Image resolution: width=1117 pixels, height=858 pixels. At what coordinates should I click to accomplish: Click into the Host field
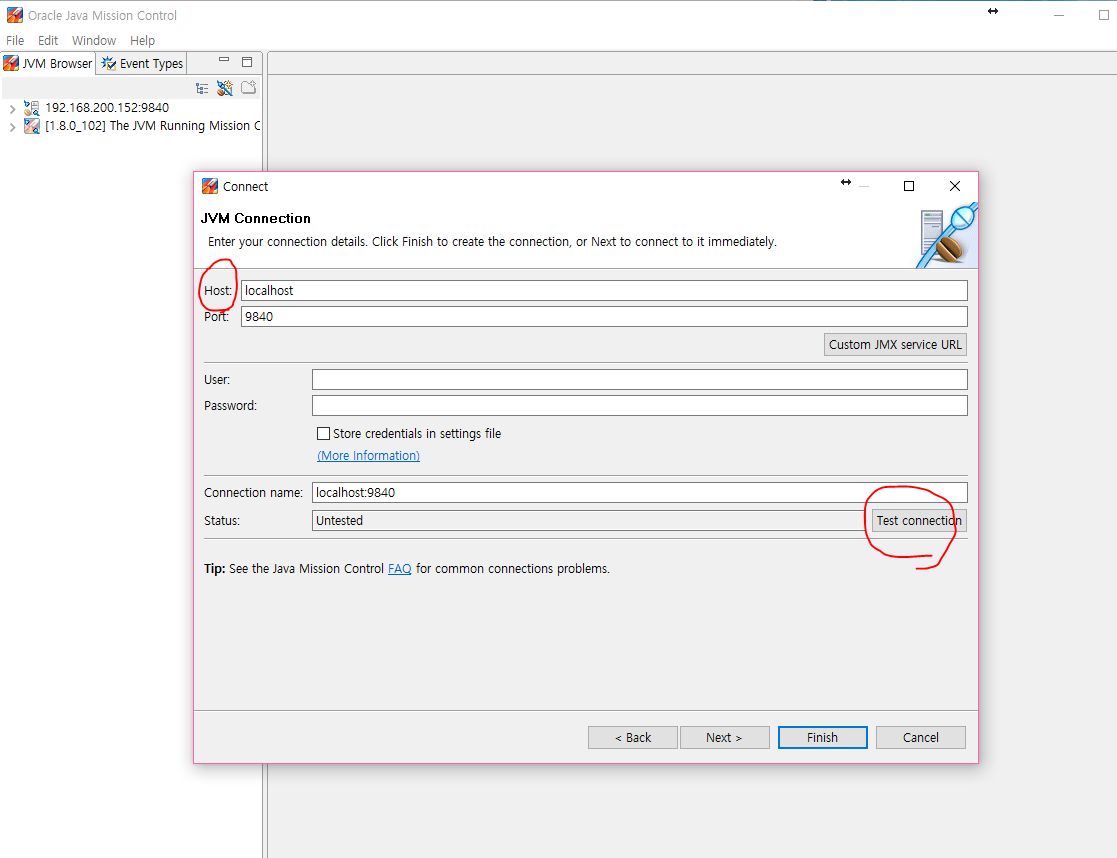[x=604, y=290]
